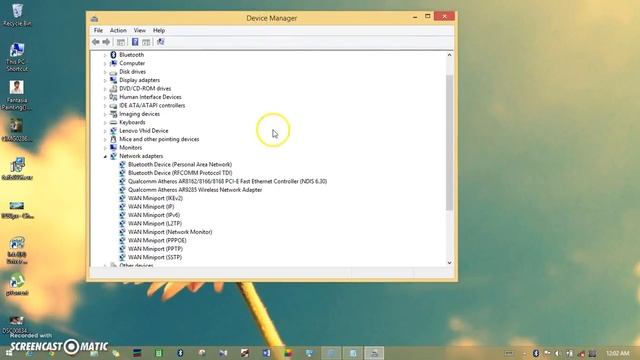
Task: Select Bluetooth Device (RFCOMM Protocol TDI)
Action: click(x=180, y=173)
